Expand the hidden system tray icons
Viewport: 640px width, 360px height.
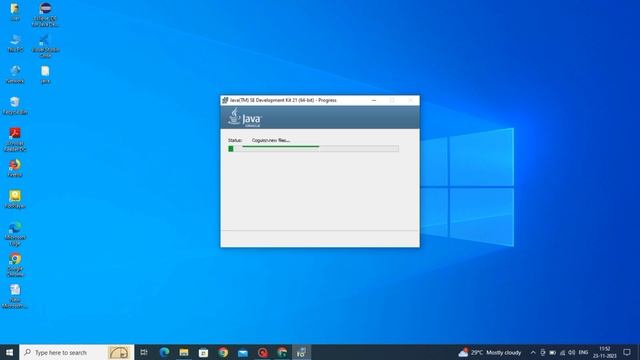click(533, 353)
